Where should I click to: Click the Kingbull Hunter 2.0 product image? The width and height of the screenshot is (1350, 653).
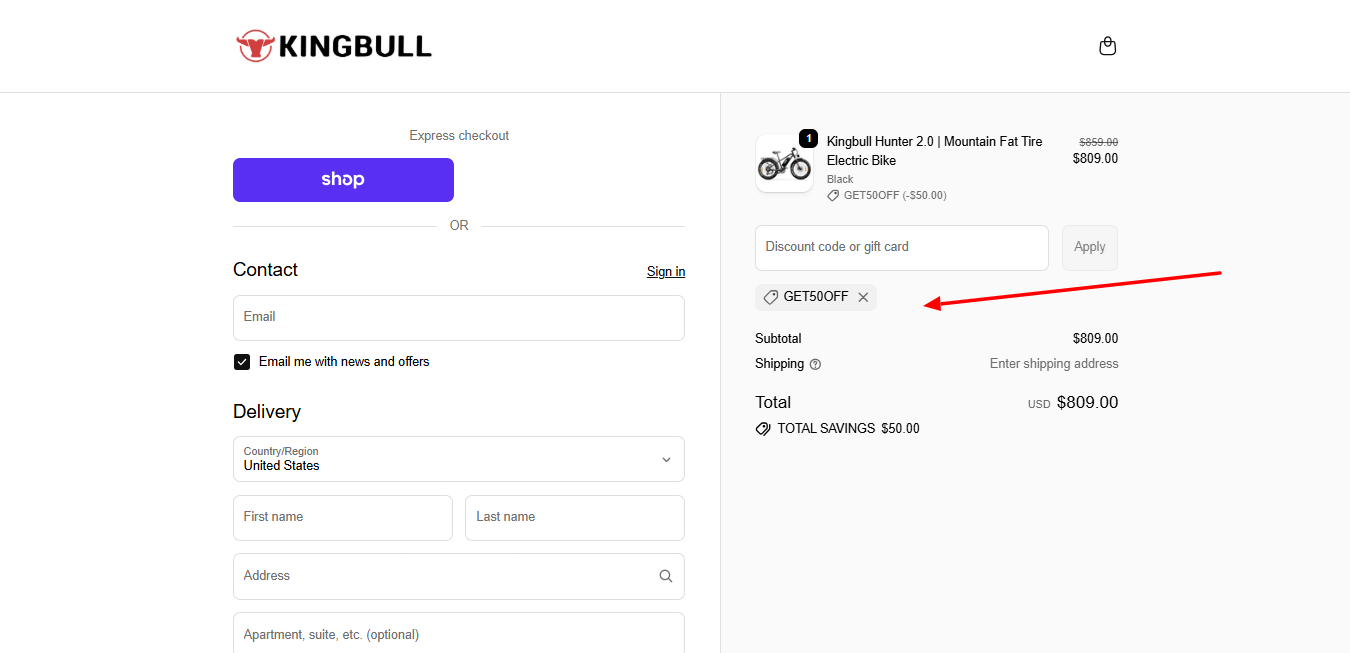pyautogui.click(x=785, y=163)
